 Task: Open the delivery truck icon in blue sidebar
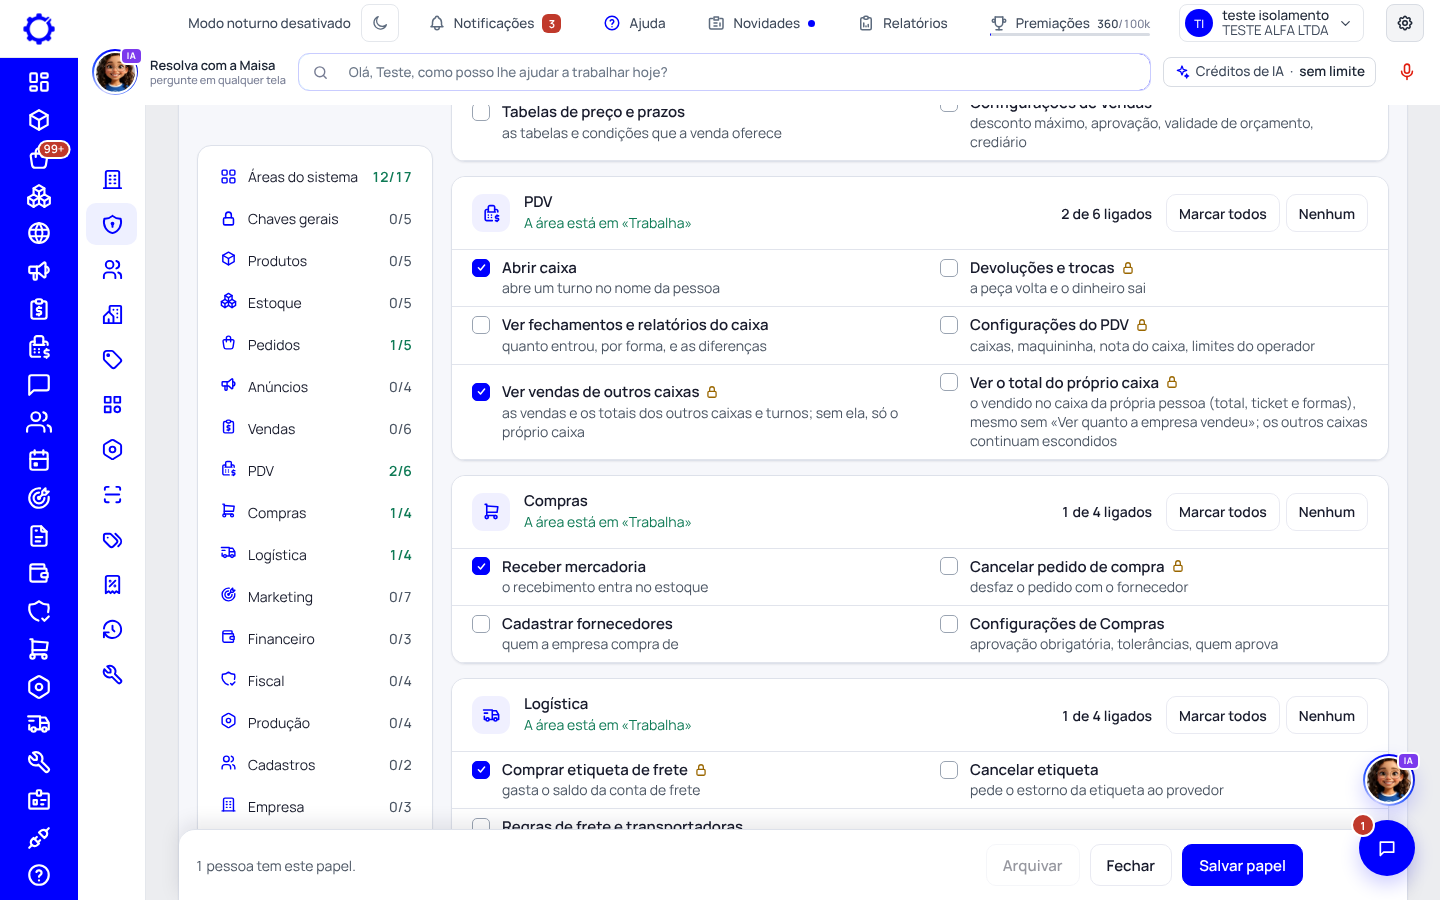click(x=39, y=724)
